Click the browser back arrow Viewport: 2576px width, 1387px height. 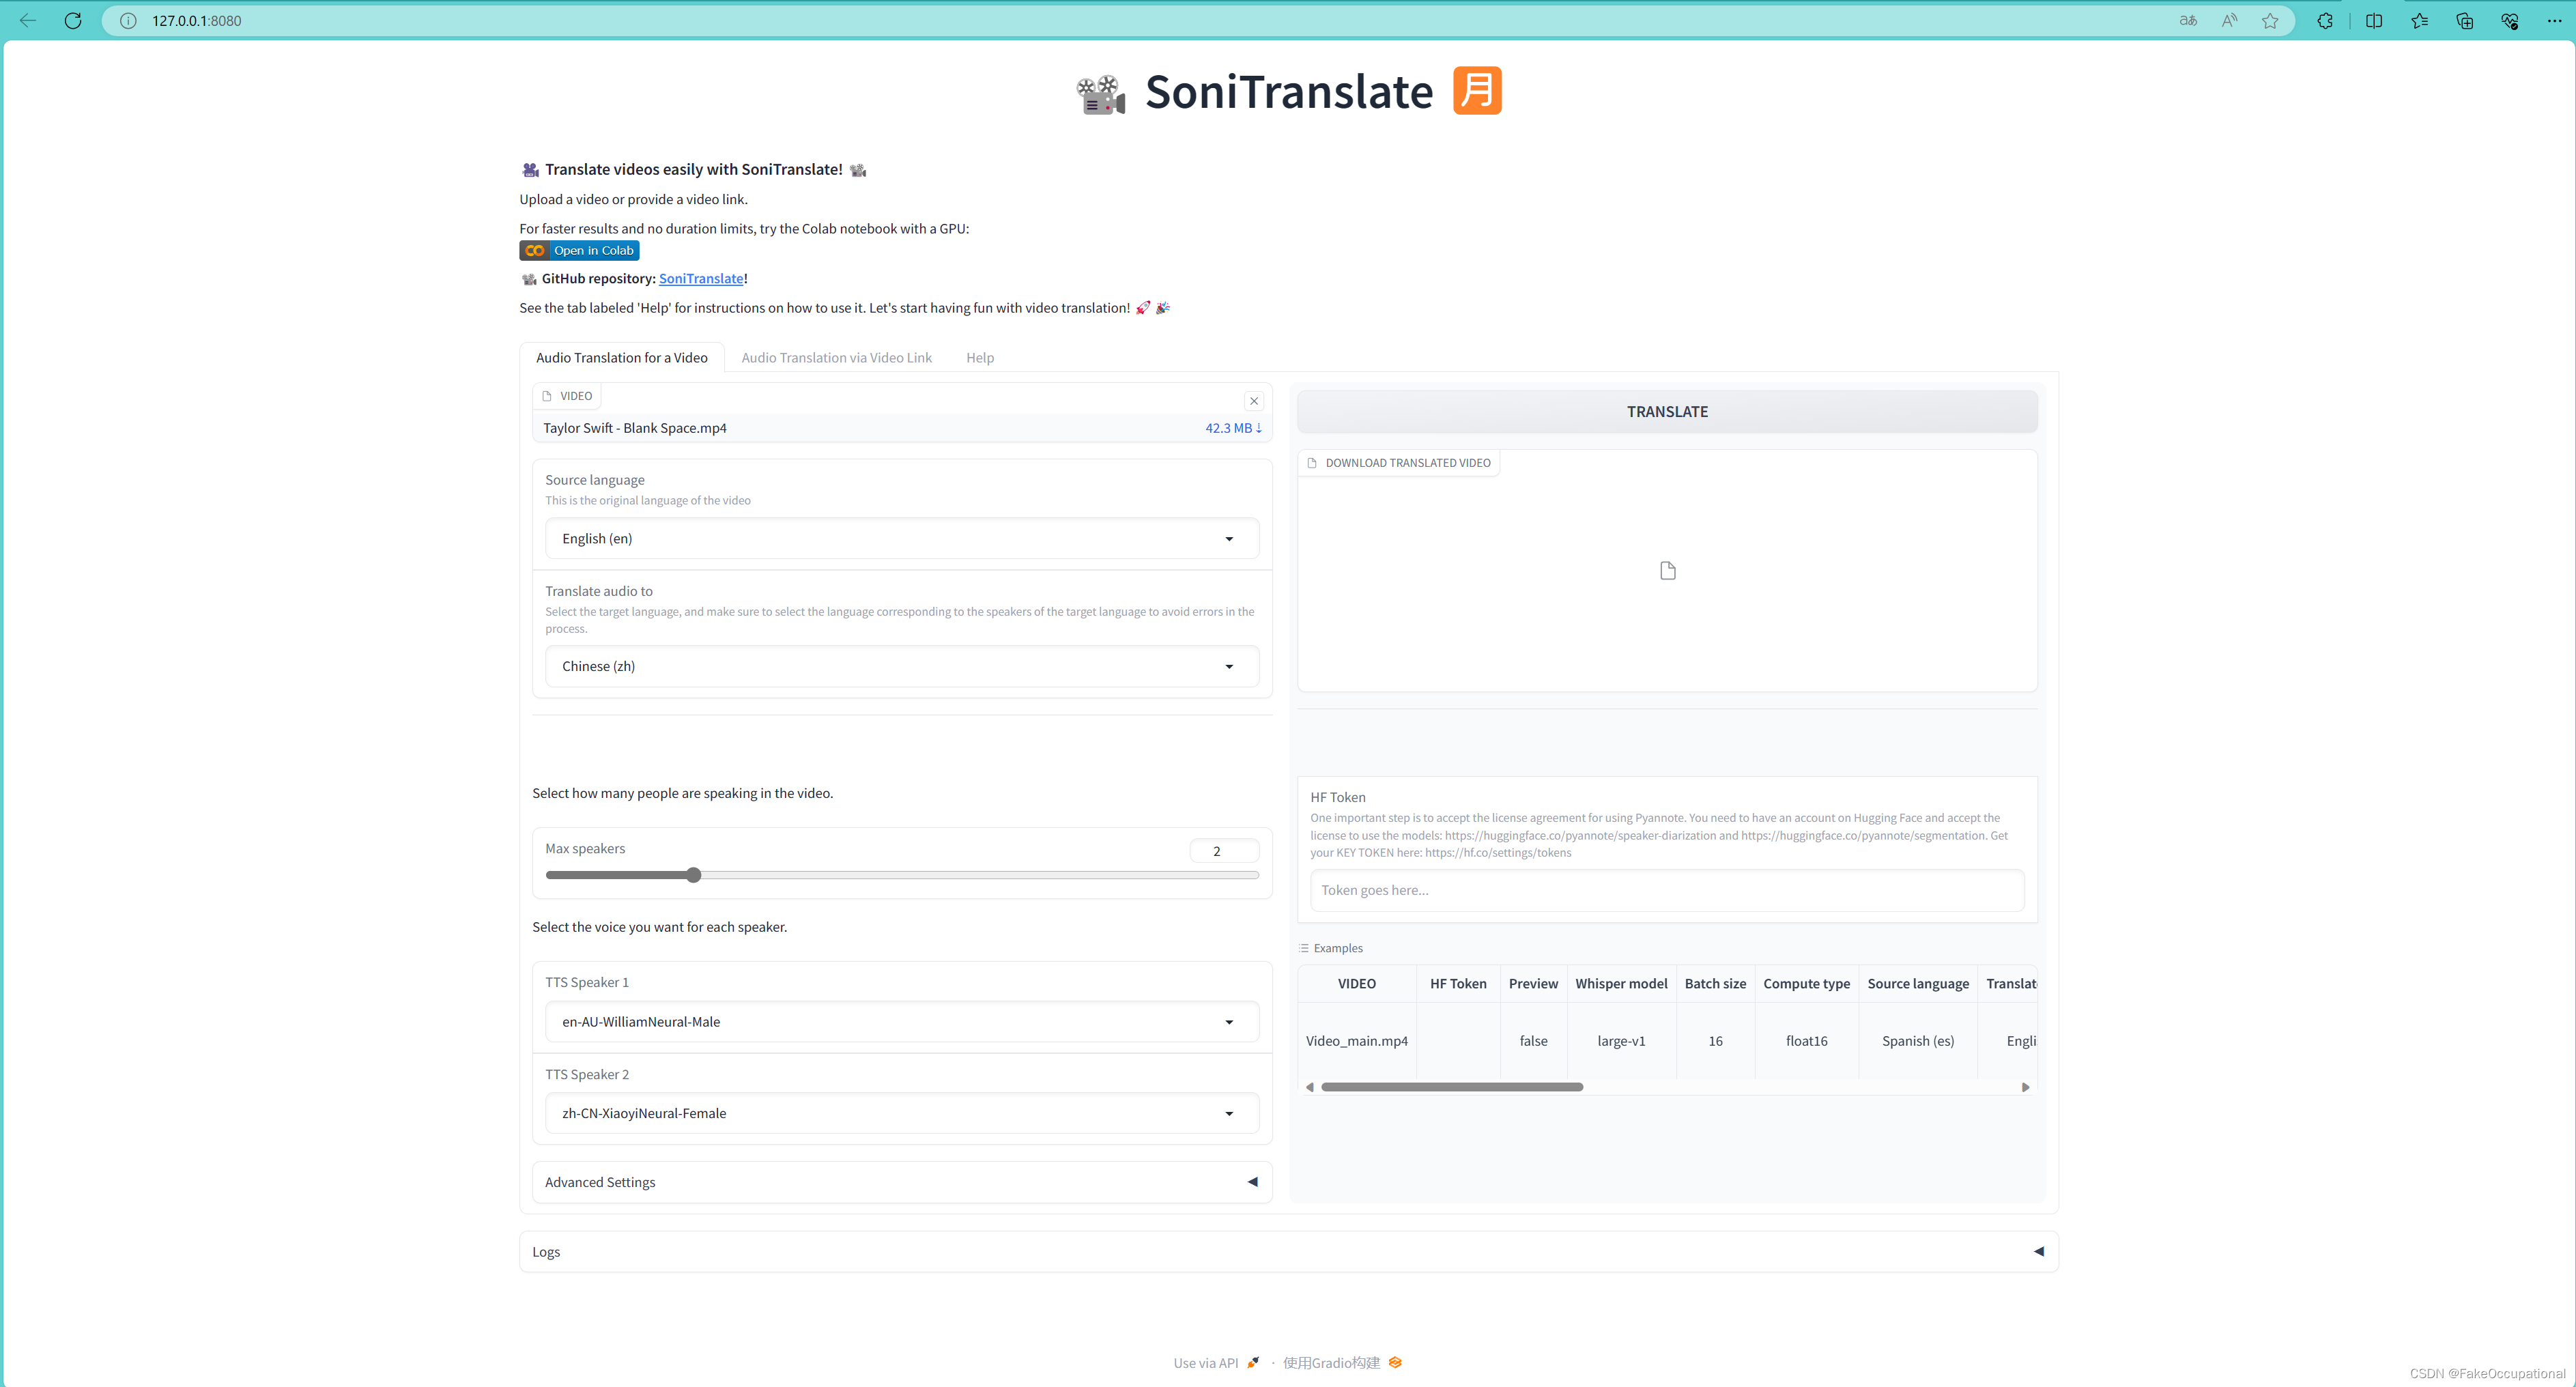[x=28, y=20]
